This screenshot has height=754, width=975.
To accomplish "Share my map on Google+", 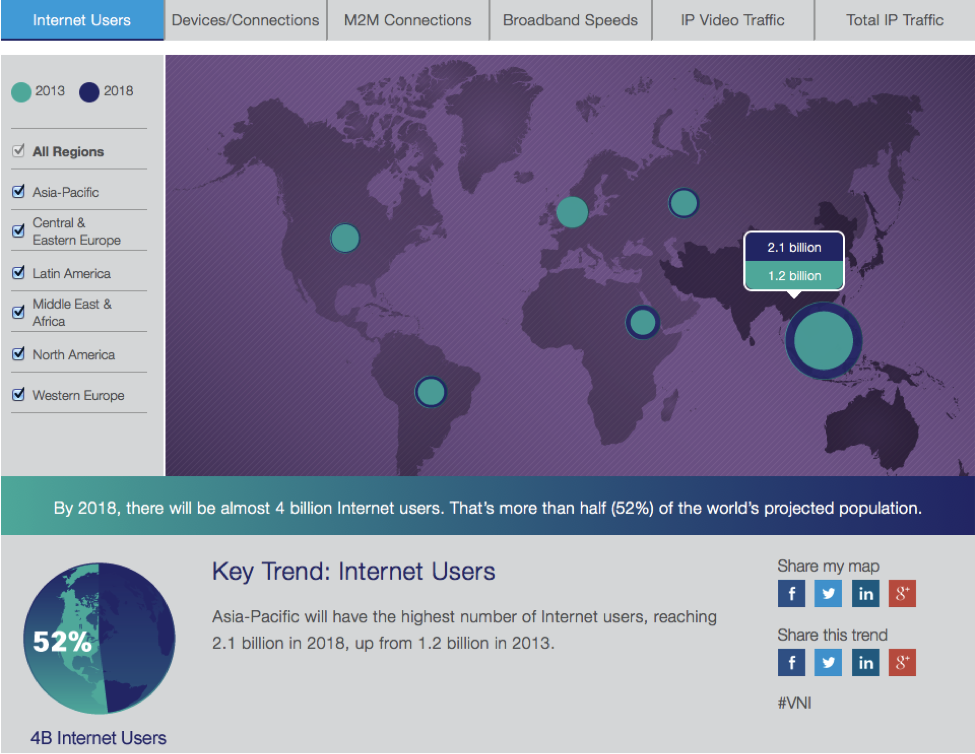I will [902, 593].
